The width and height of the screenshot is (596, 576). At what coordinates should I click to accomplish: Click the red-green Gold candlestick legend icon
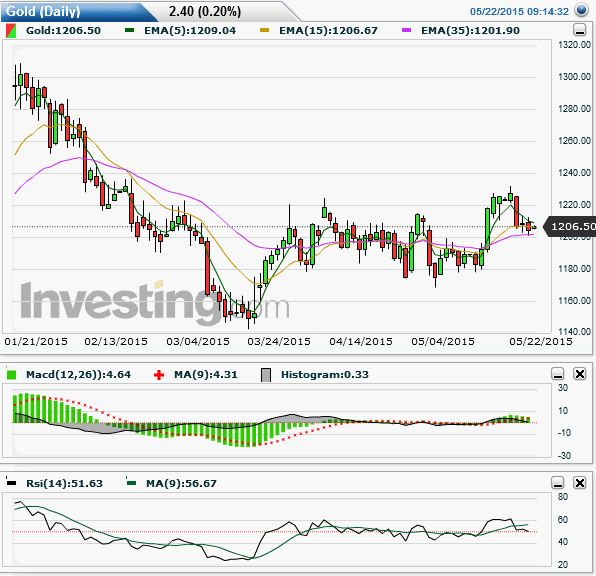[x=11, y=30]
